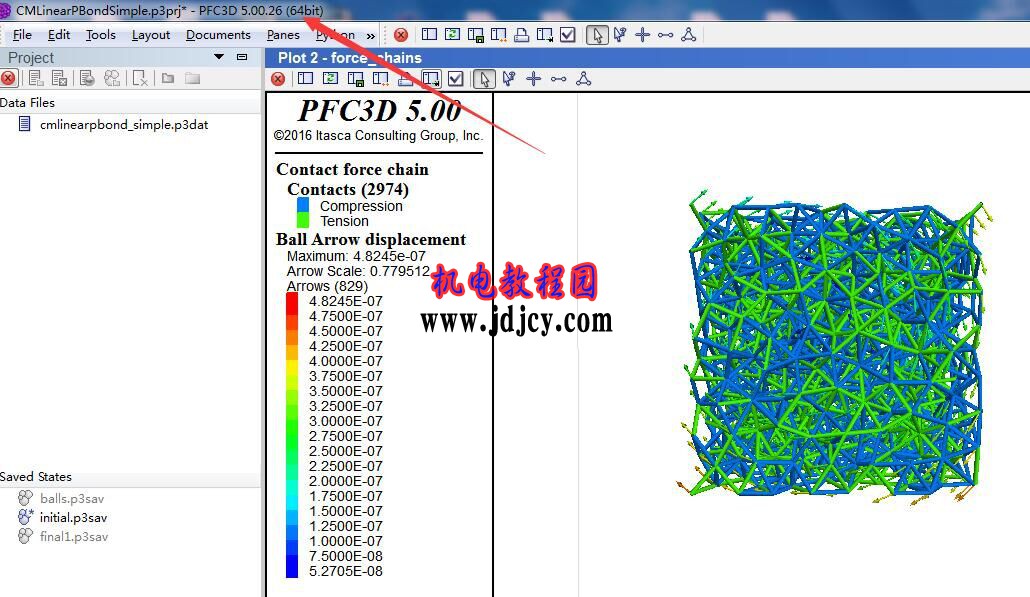Select the plus center tool in main toolbar

642,35
